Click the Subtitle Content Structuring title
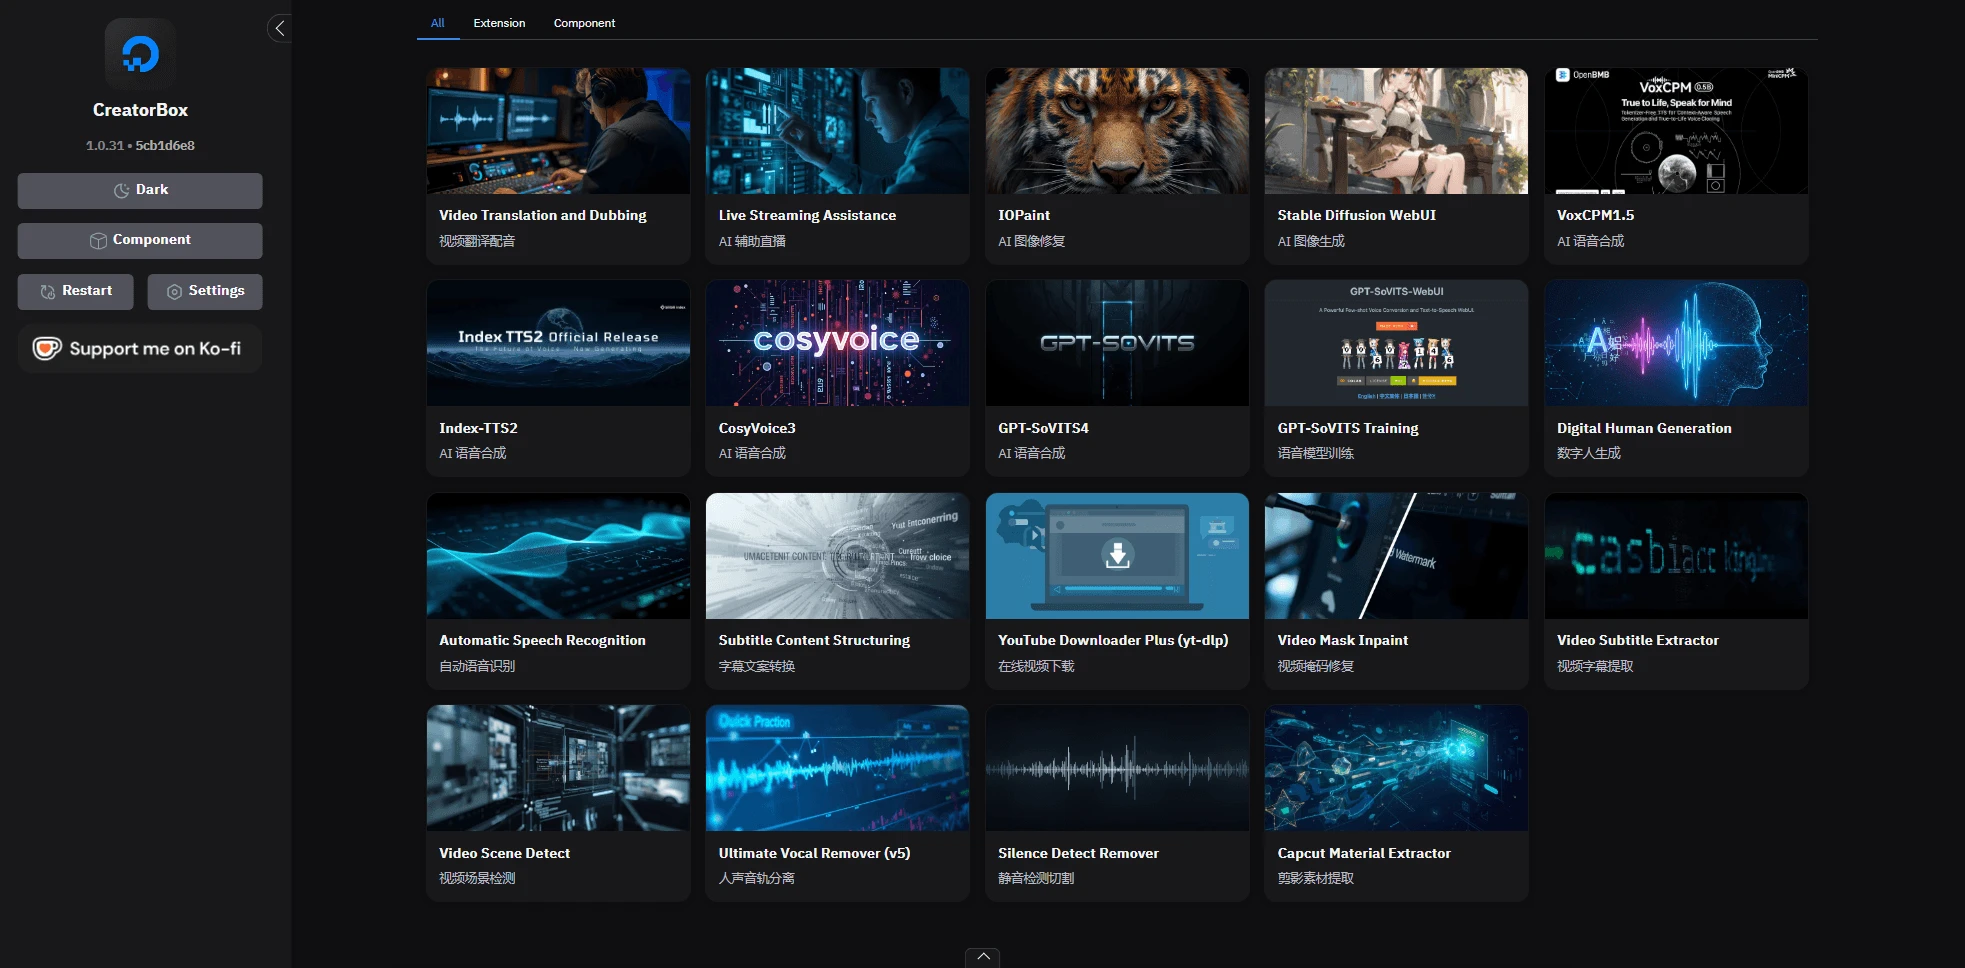Viewport: 1965px width, 968px height. click(x=814, y=640)
